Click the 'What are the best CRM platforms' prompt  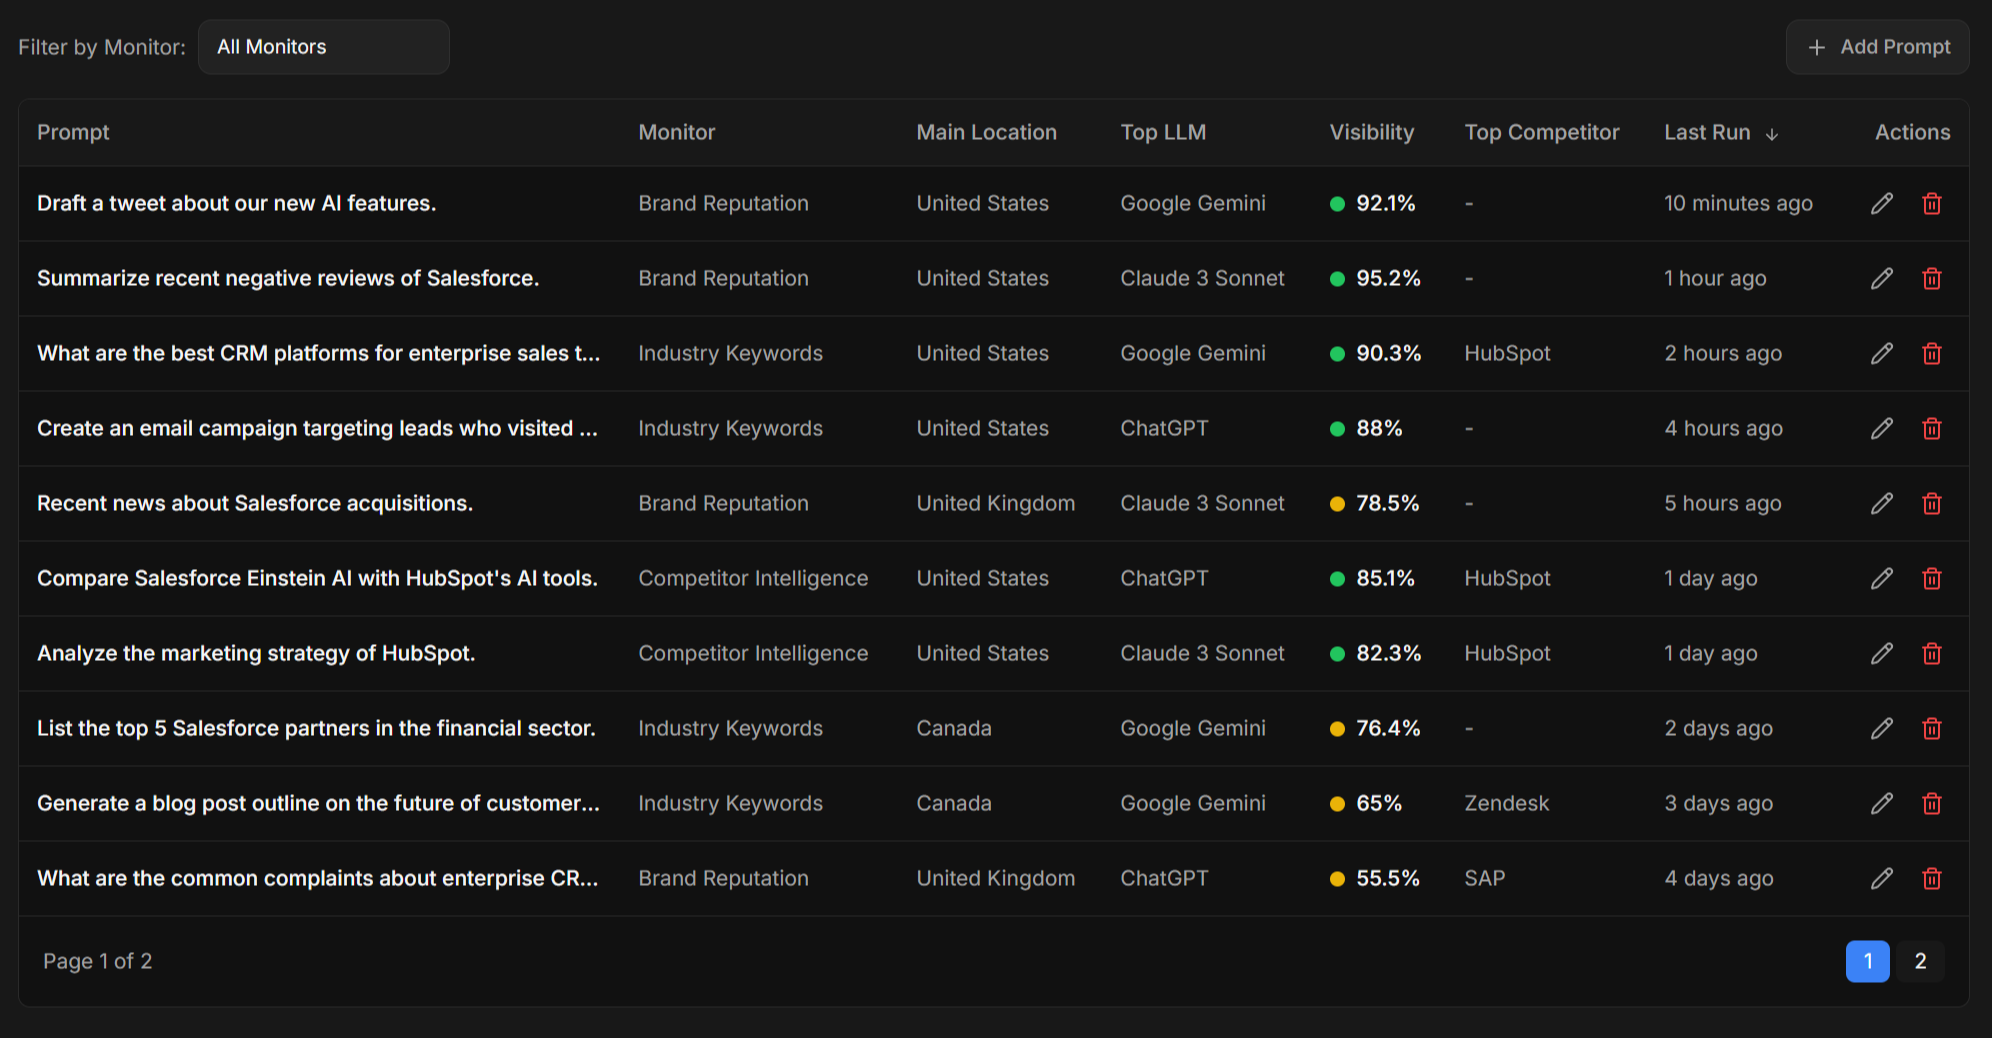tap(319, 353)
